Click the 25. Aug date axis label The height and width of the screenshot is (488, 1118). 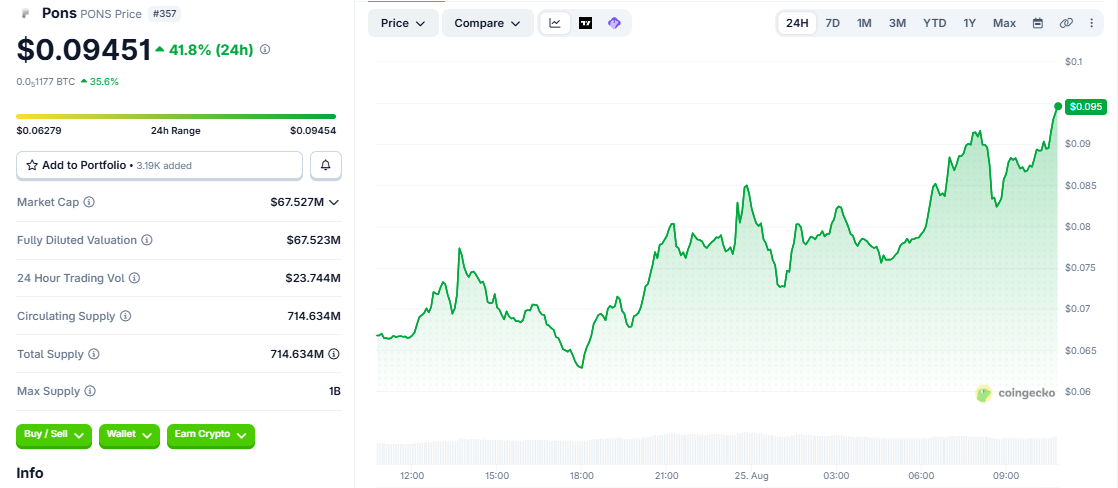(x=751, y=475)
